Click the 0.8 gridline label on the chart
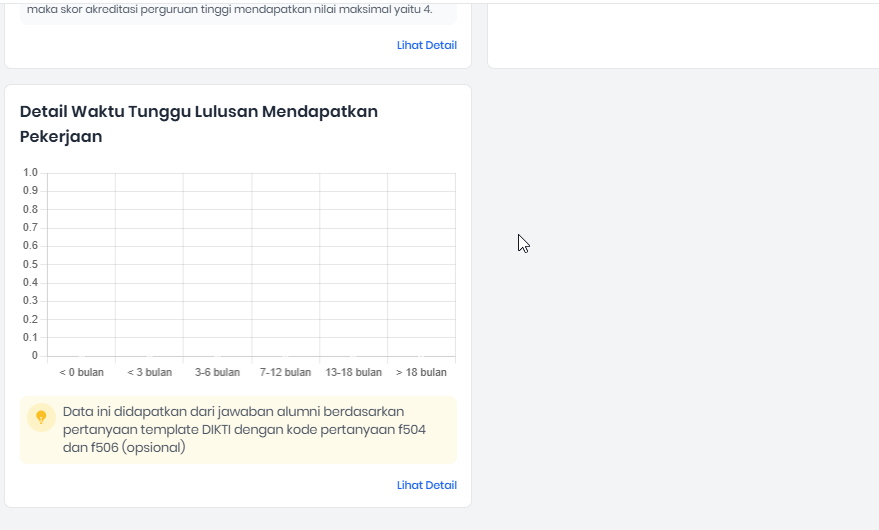This screenshot has height=530, width=879. point(30,209)
